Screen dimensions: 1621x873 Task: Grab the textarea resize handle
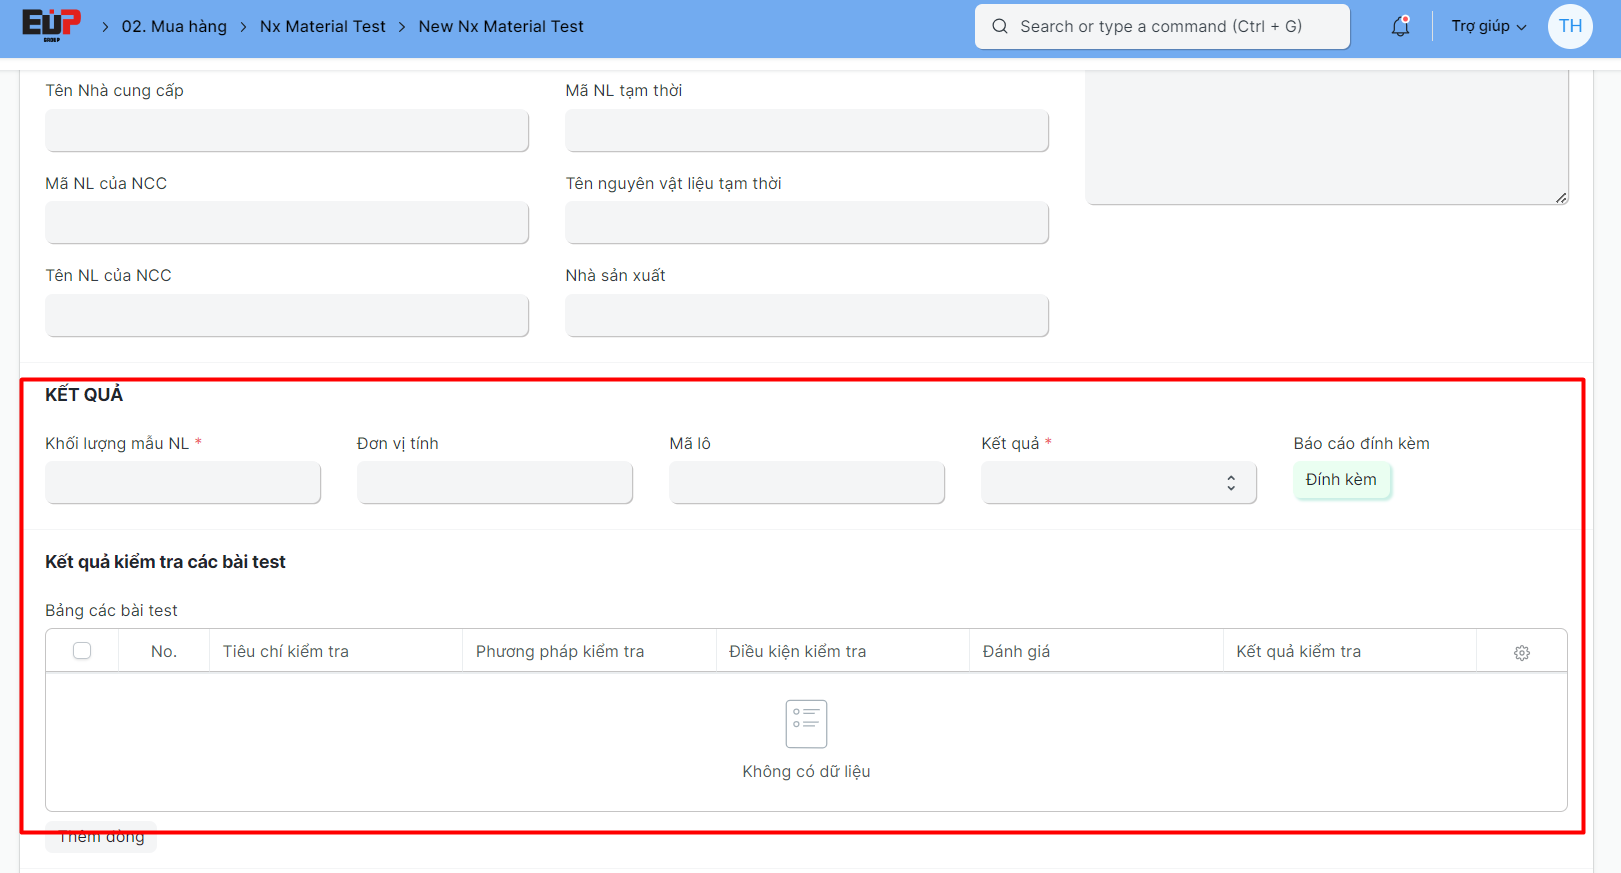(1560, 197)
